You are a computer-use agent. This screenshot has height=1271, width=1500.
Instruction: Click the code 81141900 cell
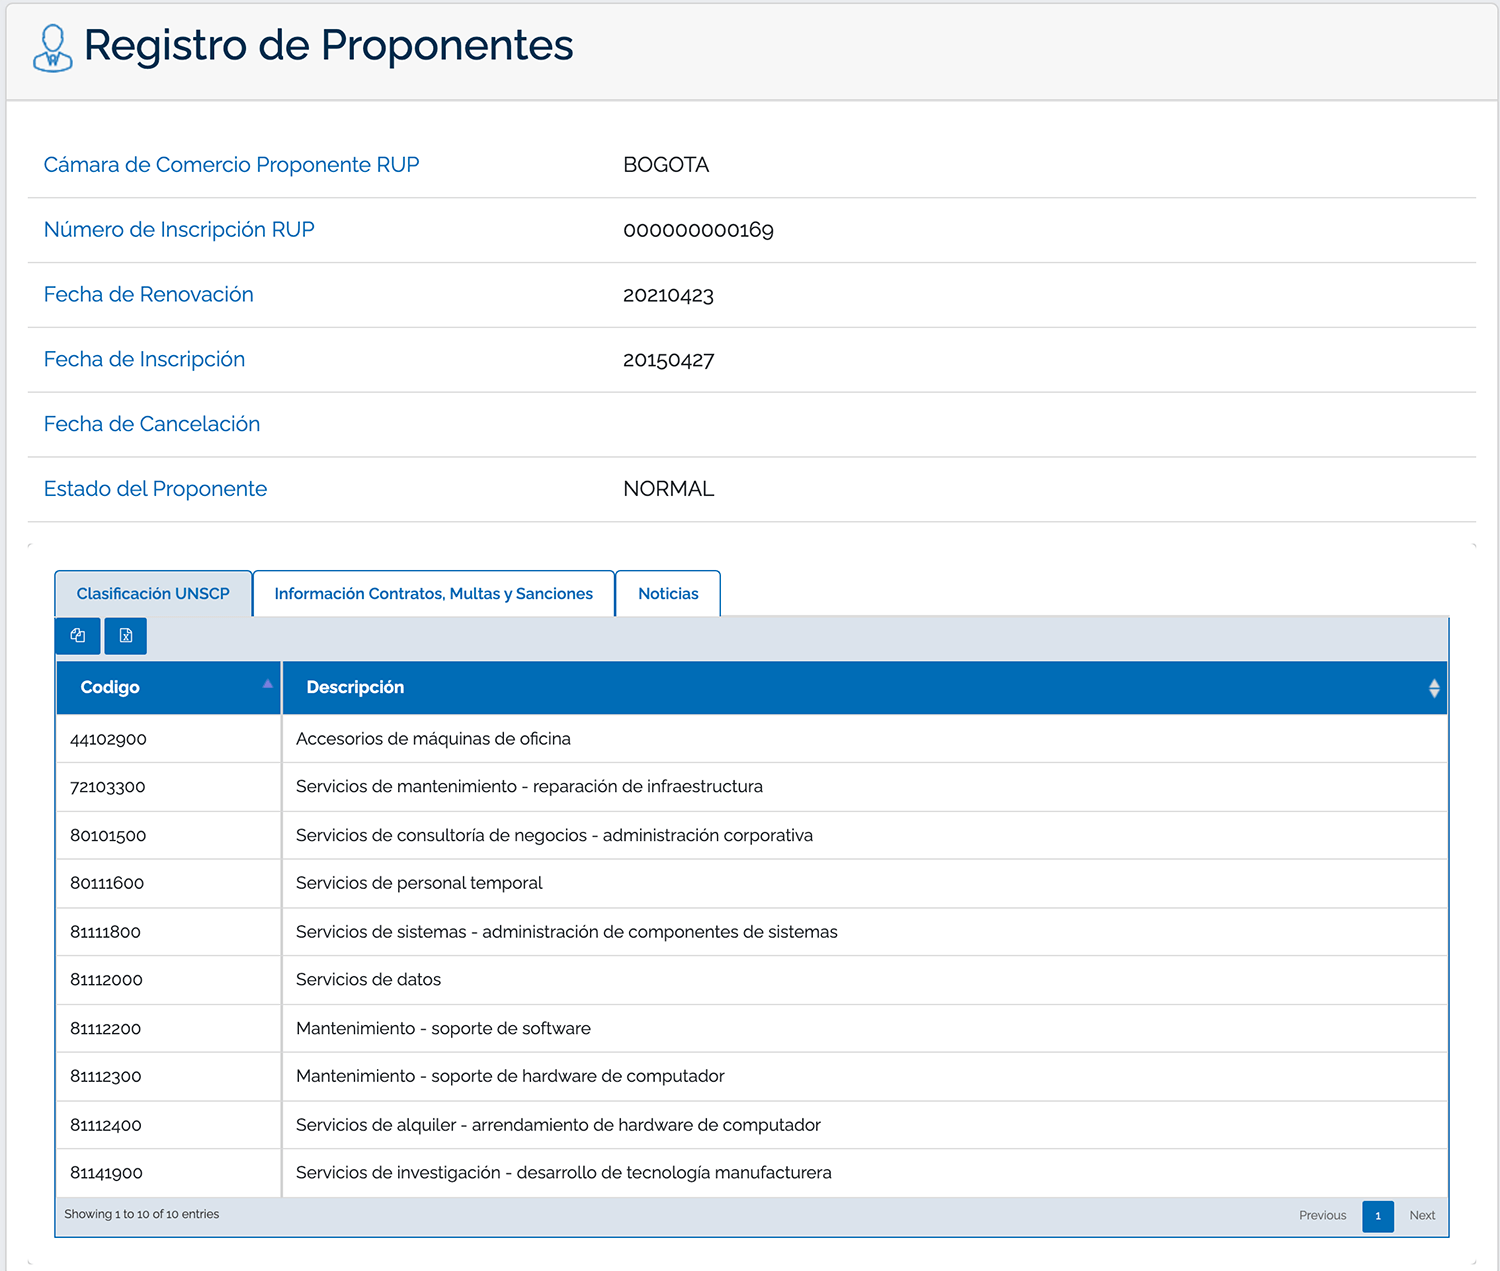point(107,1173)
